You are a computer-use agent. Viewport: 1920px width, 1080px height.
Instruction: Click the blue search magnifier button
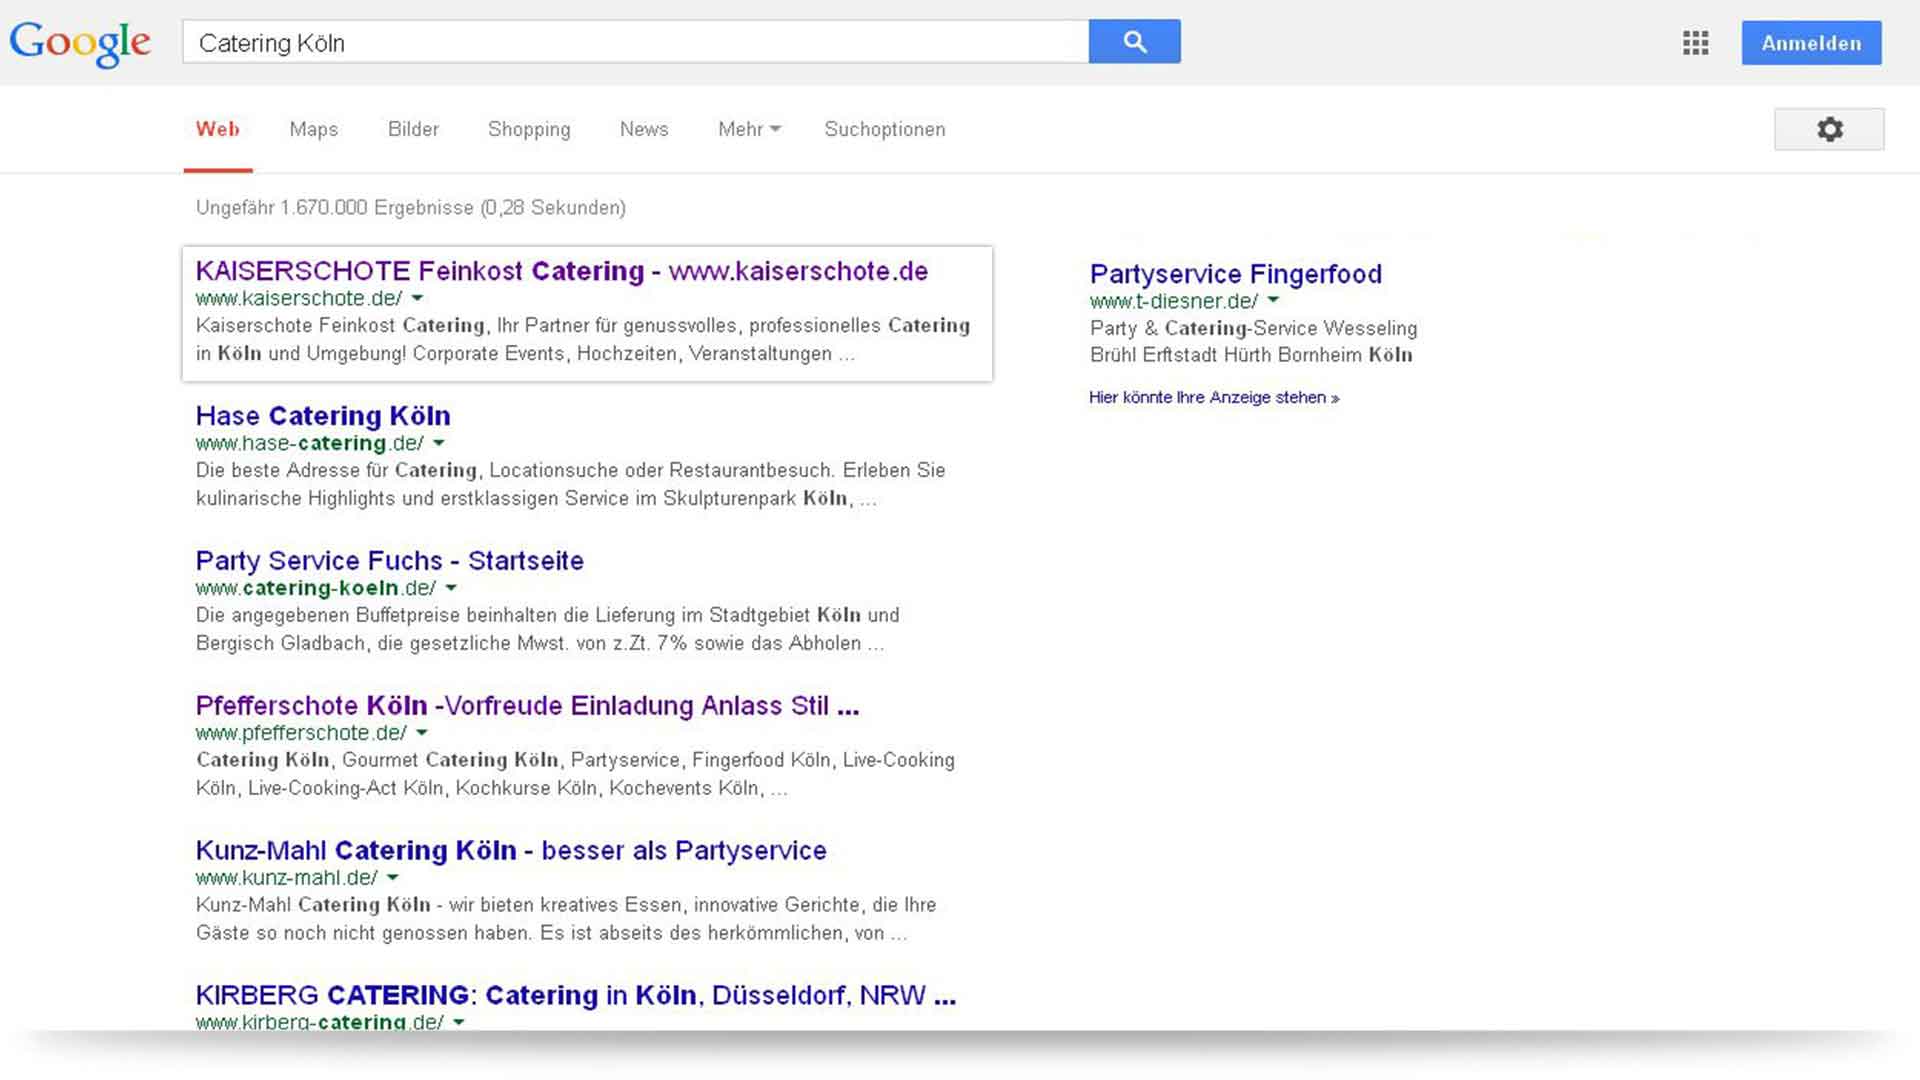tap(1134, 41)
